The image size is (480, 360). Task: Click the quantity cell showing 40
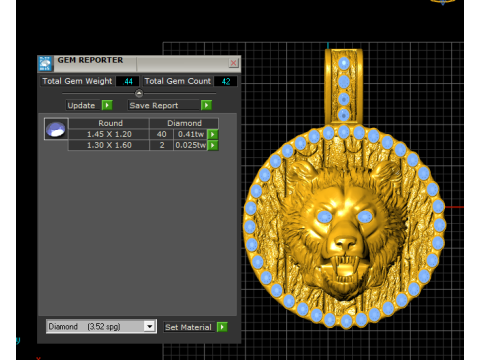point(162,134)
